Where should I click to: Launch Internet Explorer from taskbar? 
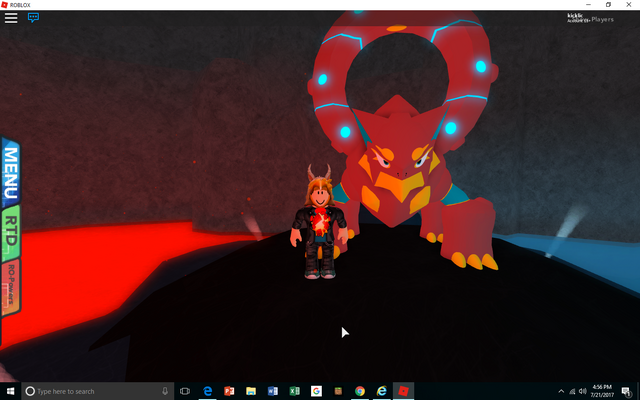click(x=382, y=391)
